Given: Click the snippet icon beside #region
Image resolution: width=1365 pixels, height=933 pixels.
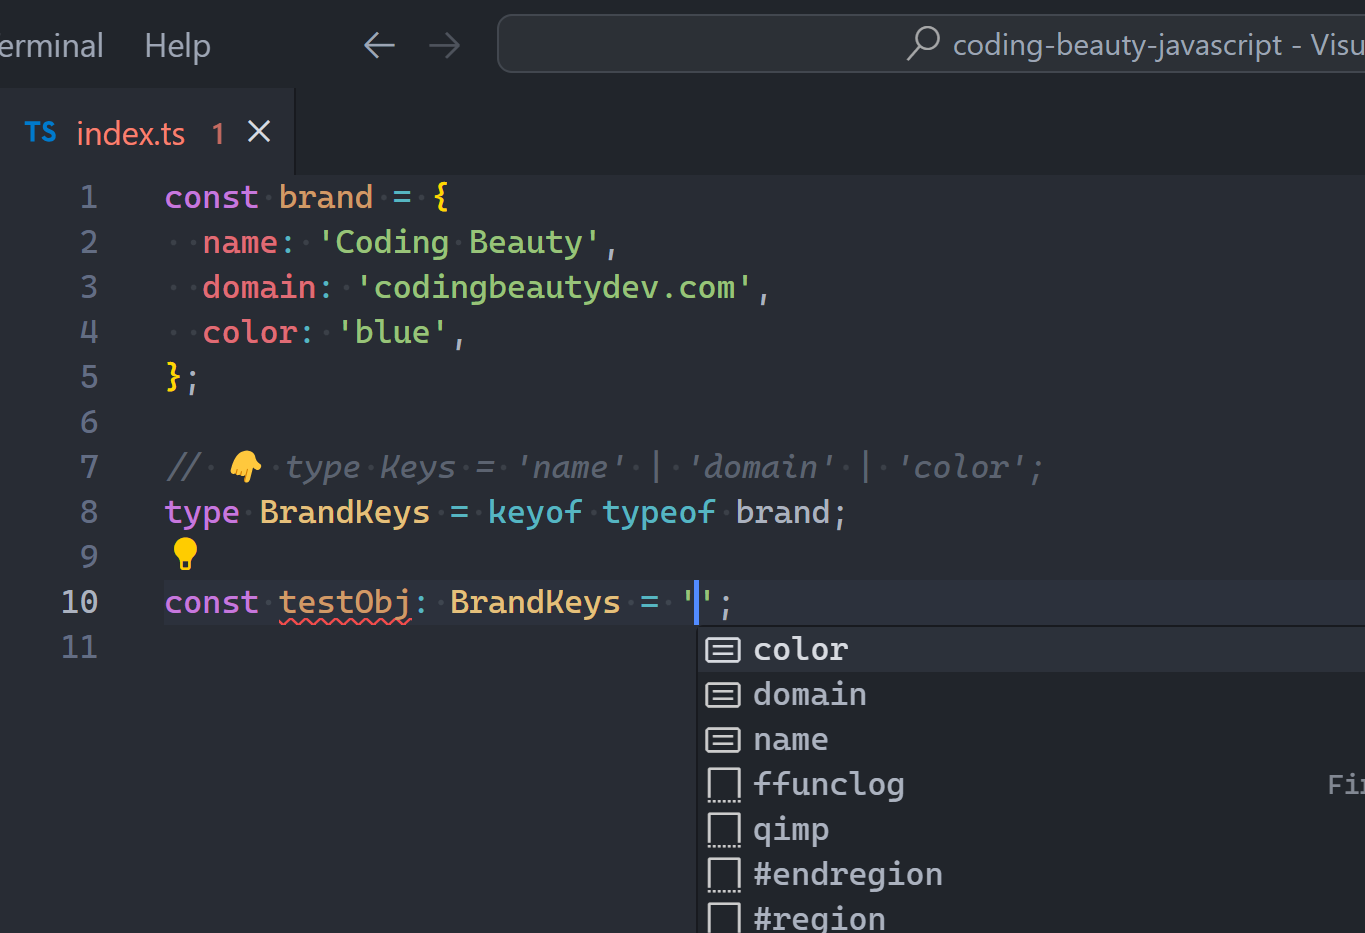Looking at the screenshot, I should (x=722, y=916).
